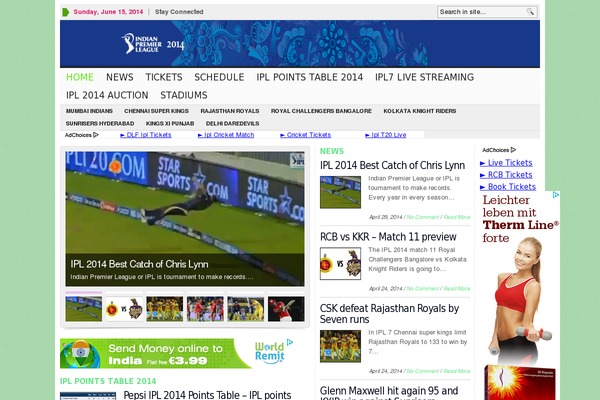Click the RCB Tickets sidebar link
This screenshot has height=400, width=600.
tap(506, 175)
